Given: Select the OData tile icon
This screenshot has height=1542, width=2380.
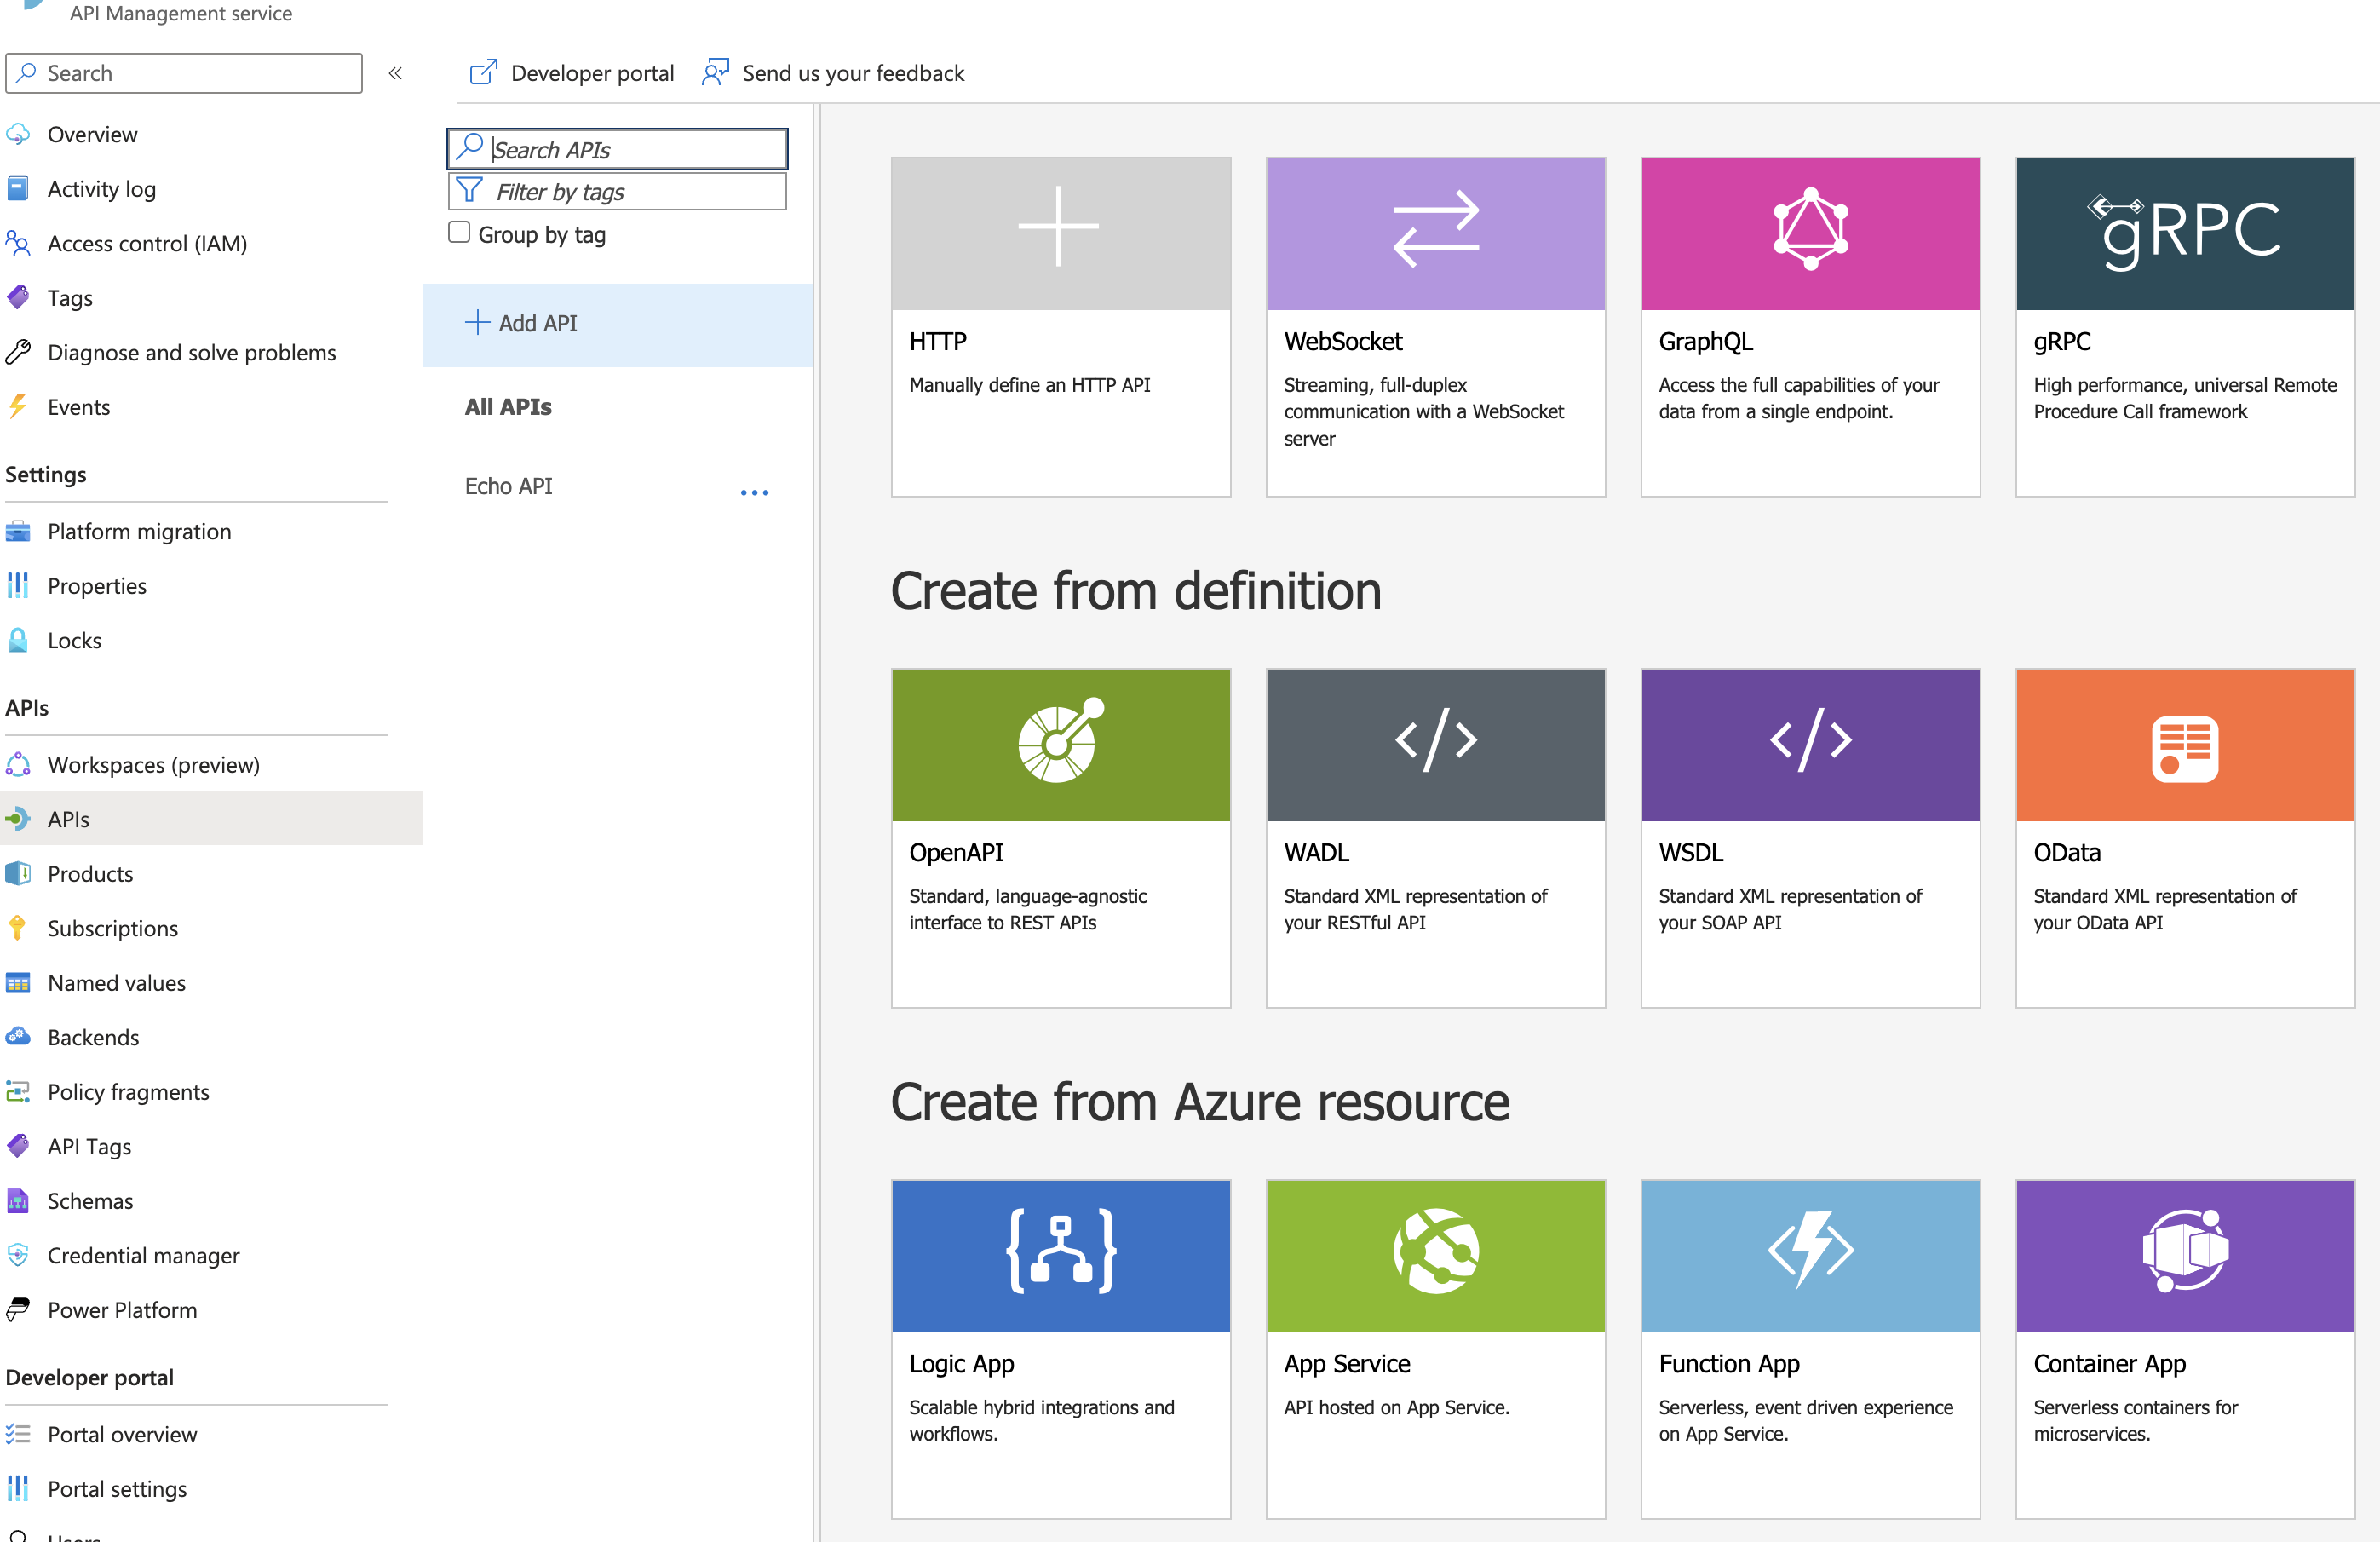Looking at the screenshot, I should click(x=2184, y=746).
